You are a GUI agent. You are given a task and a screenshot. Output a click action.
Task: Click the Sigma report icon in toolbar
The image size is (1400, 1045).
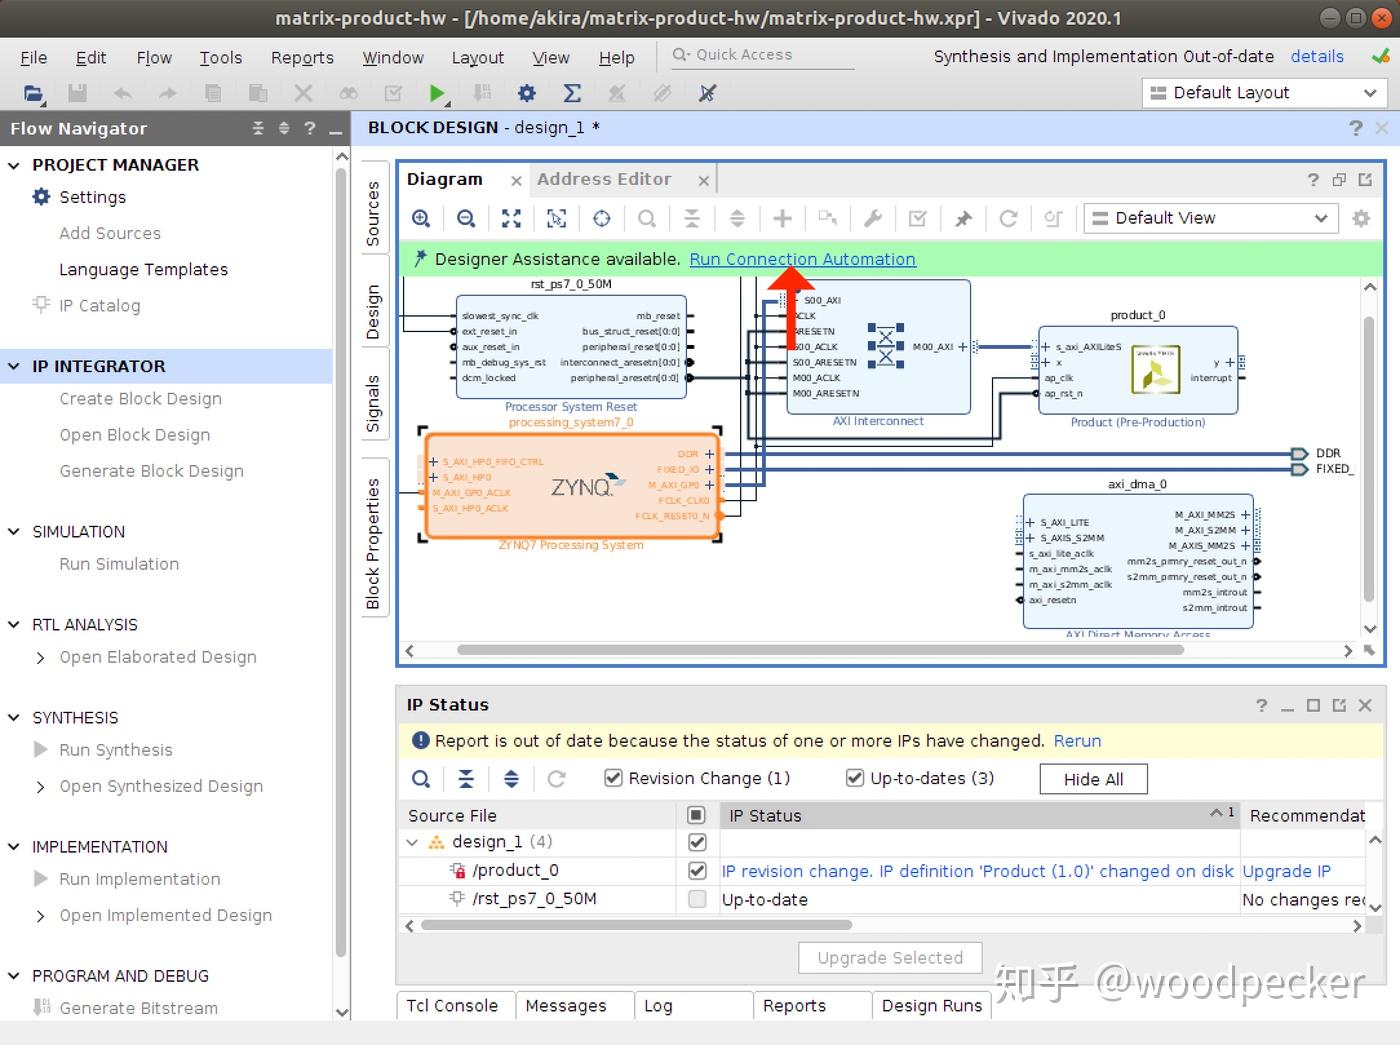572,93
